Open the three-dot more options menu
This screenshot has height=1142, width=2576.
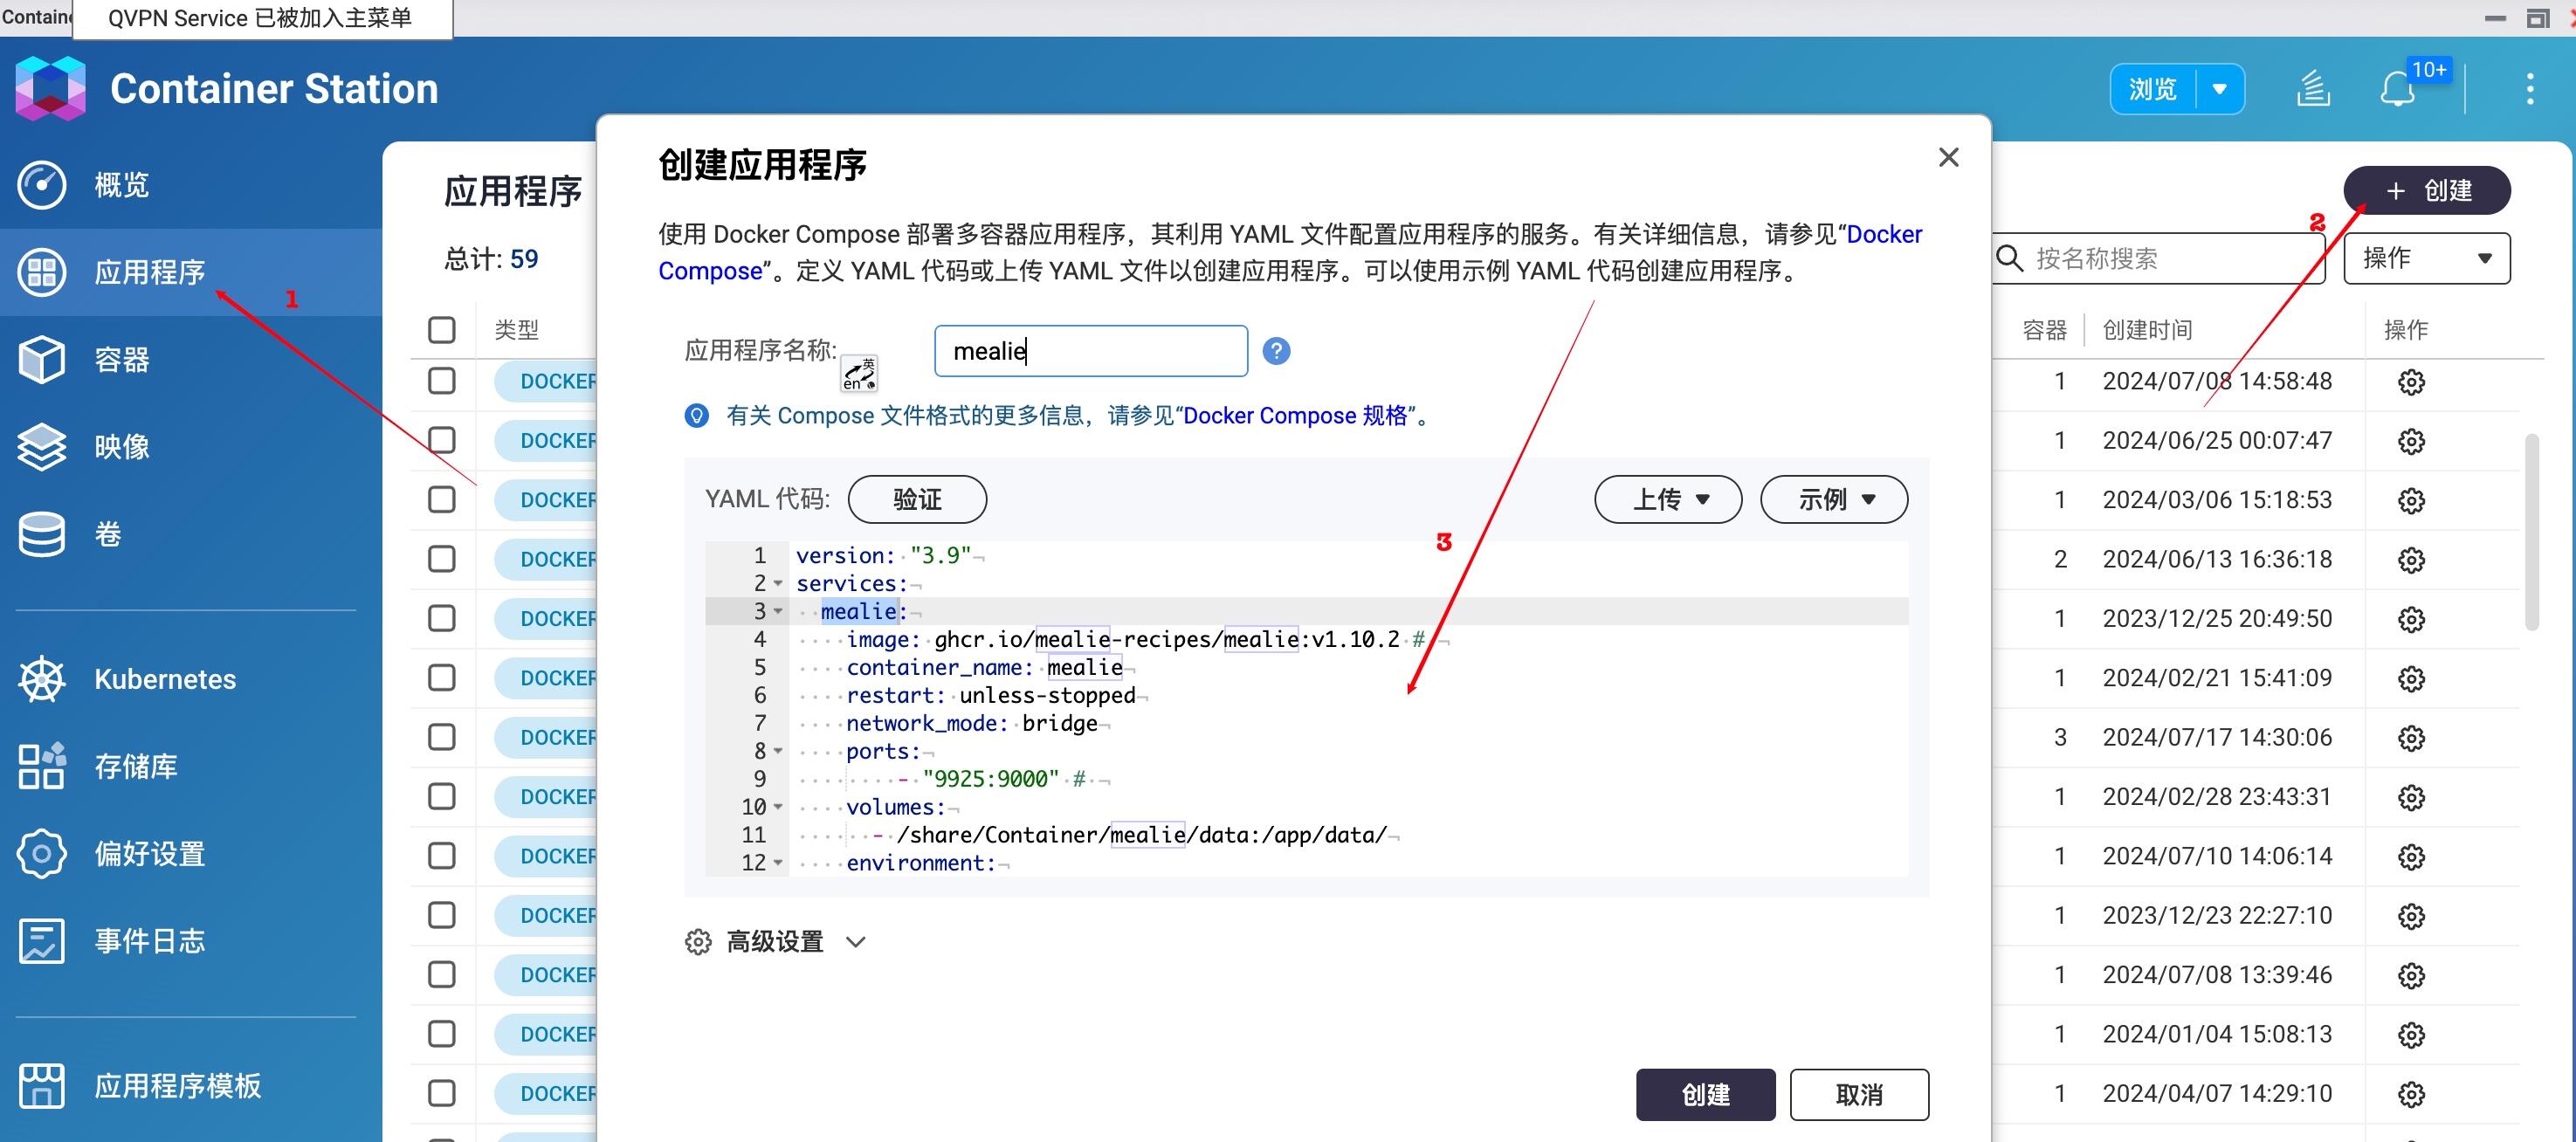(x=2530, y=89)
